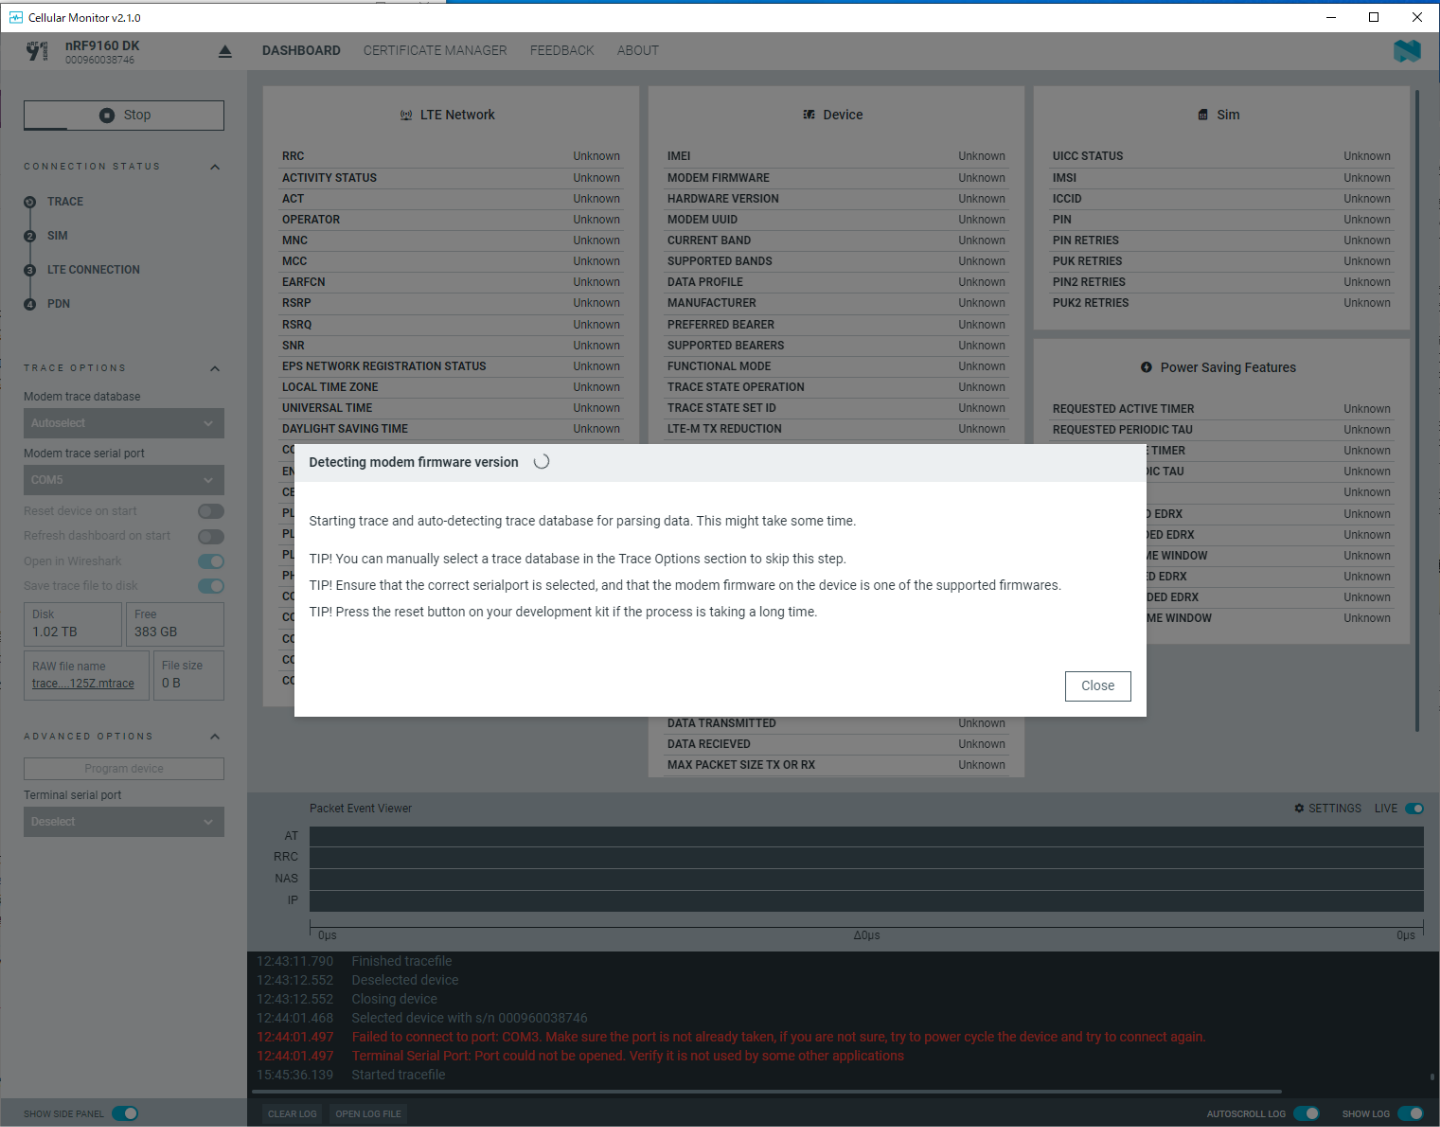The image size is (1440, 1127).
Task: Collapse the Connection Status section
Action: pyautogui.click(x=215, y=167)
